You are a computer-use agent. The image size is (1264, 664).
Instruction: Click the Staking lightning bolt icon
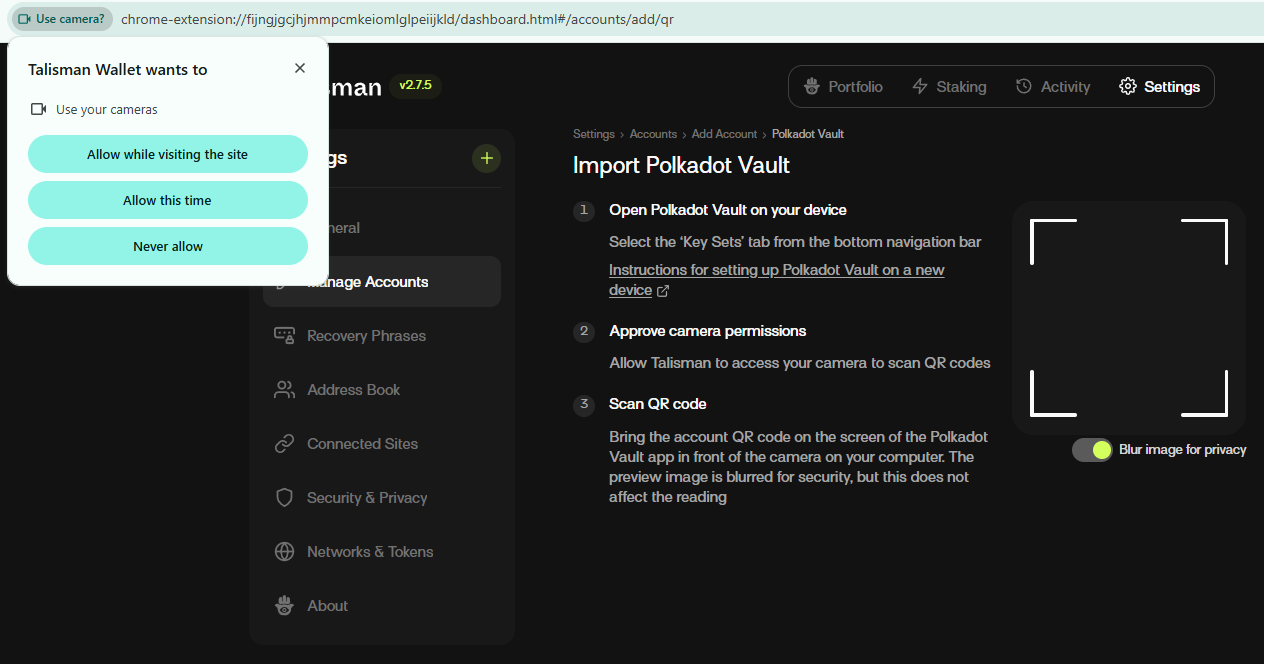pos(920,87)
